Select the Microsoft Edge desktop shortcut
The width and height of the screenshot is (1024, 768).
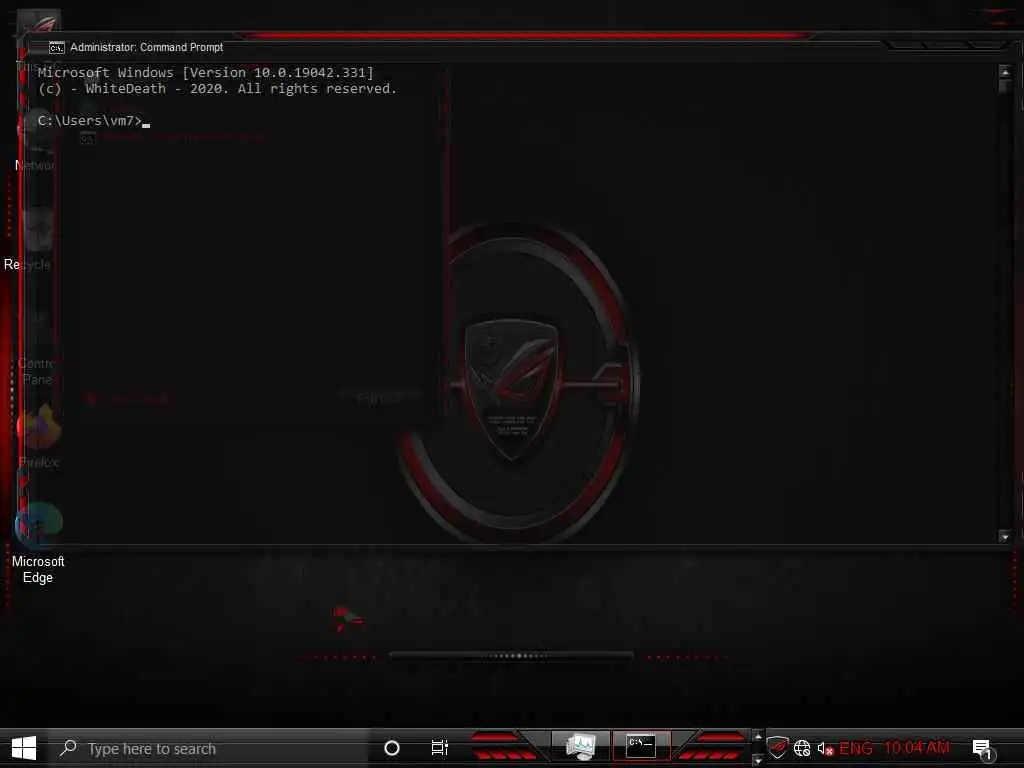38,543
